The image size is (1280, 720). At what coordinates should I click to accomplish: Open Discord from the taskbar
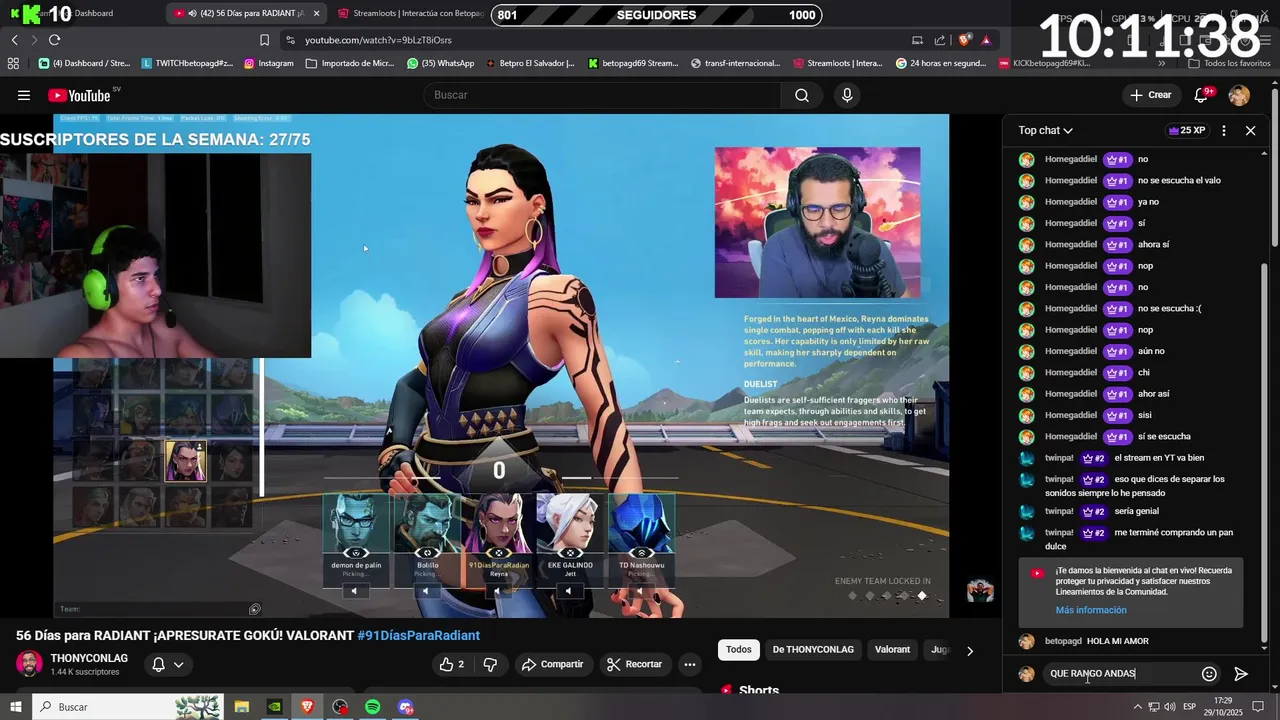[x=406, y=707]
